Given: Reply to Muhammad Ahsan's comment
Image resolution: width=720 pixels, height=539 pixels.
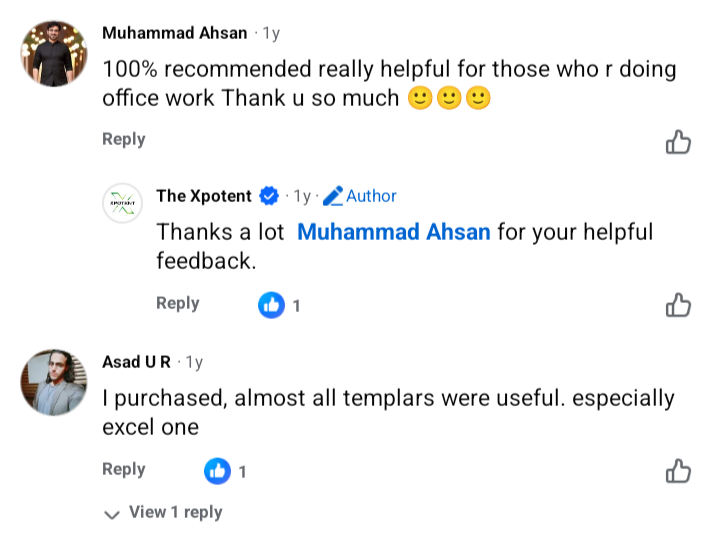Looking at the screenshot, I should [x=123, y=139].
